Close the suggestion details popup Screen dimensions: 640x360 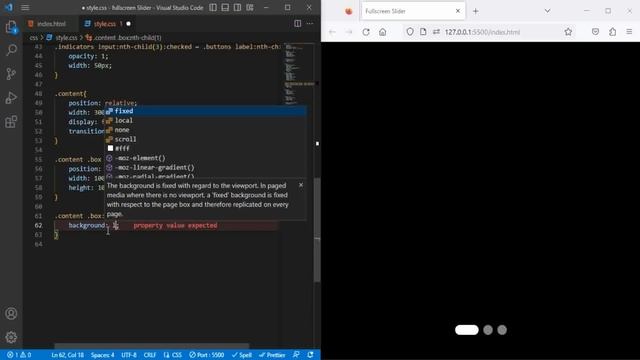pos(301,185)
